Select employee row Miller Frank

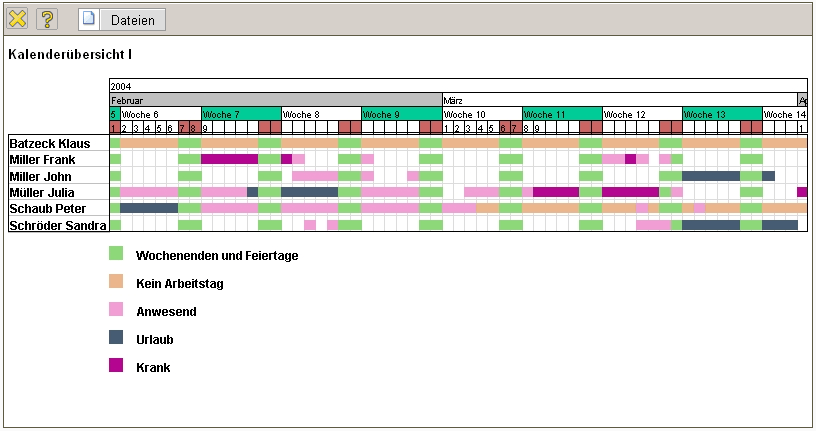[43, 159]
